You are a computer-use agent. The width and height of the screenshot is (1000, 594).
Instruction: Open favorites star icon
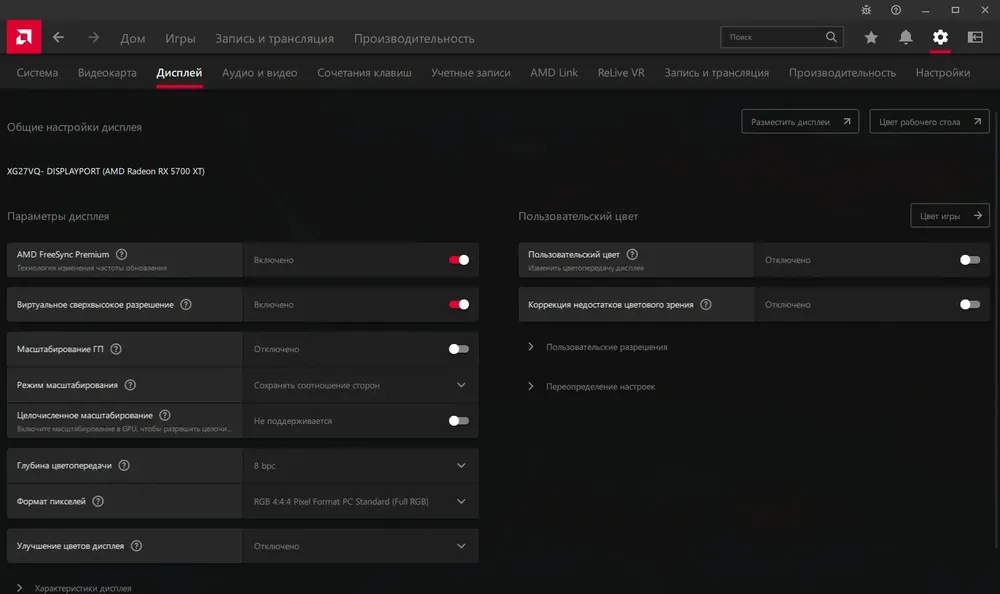tap(871, 38)
